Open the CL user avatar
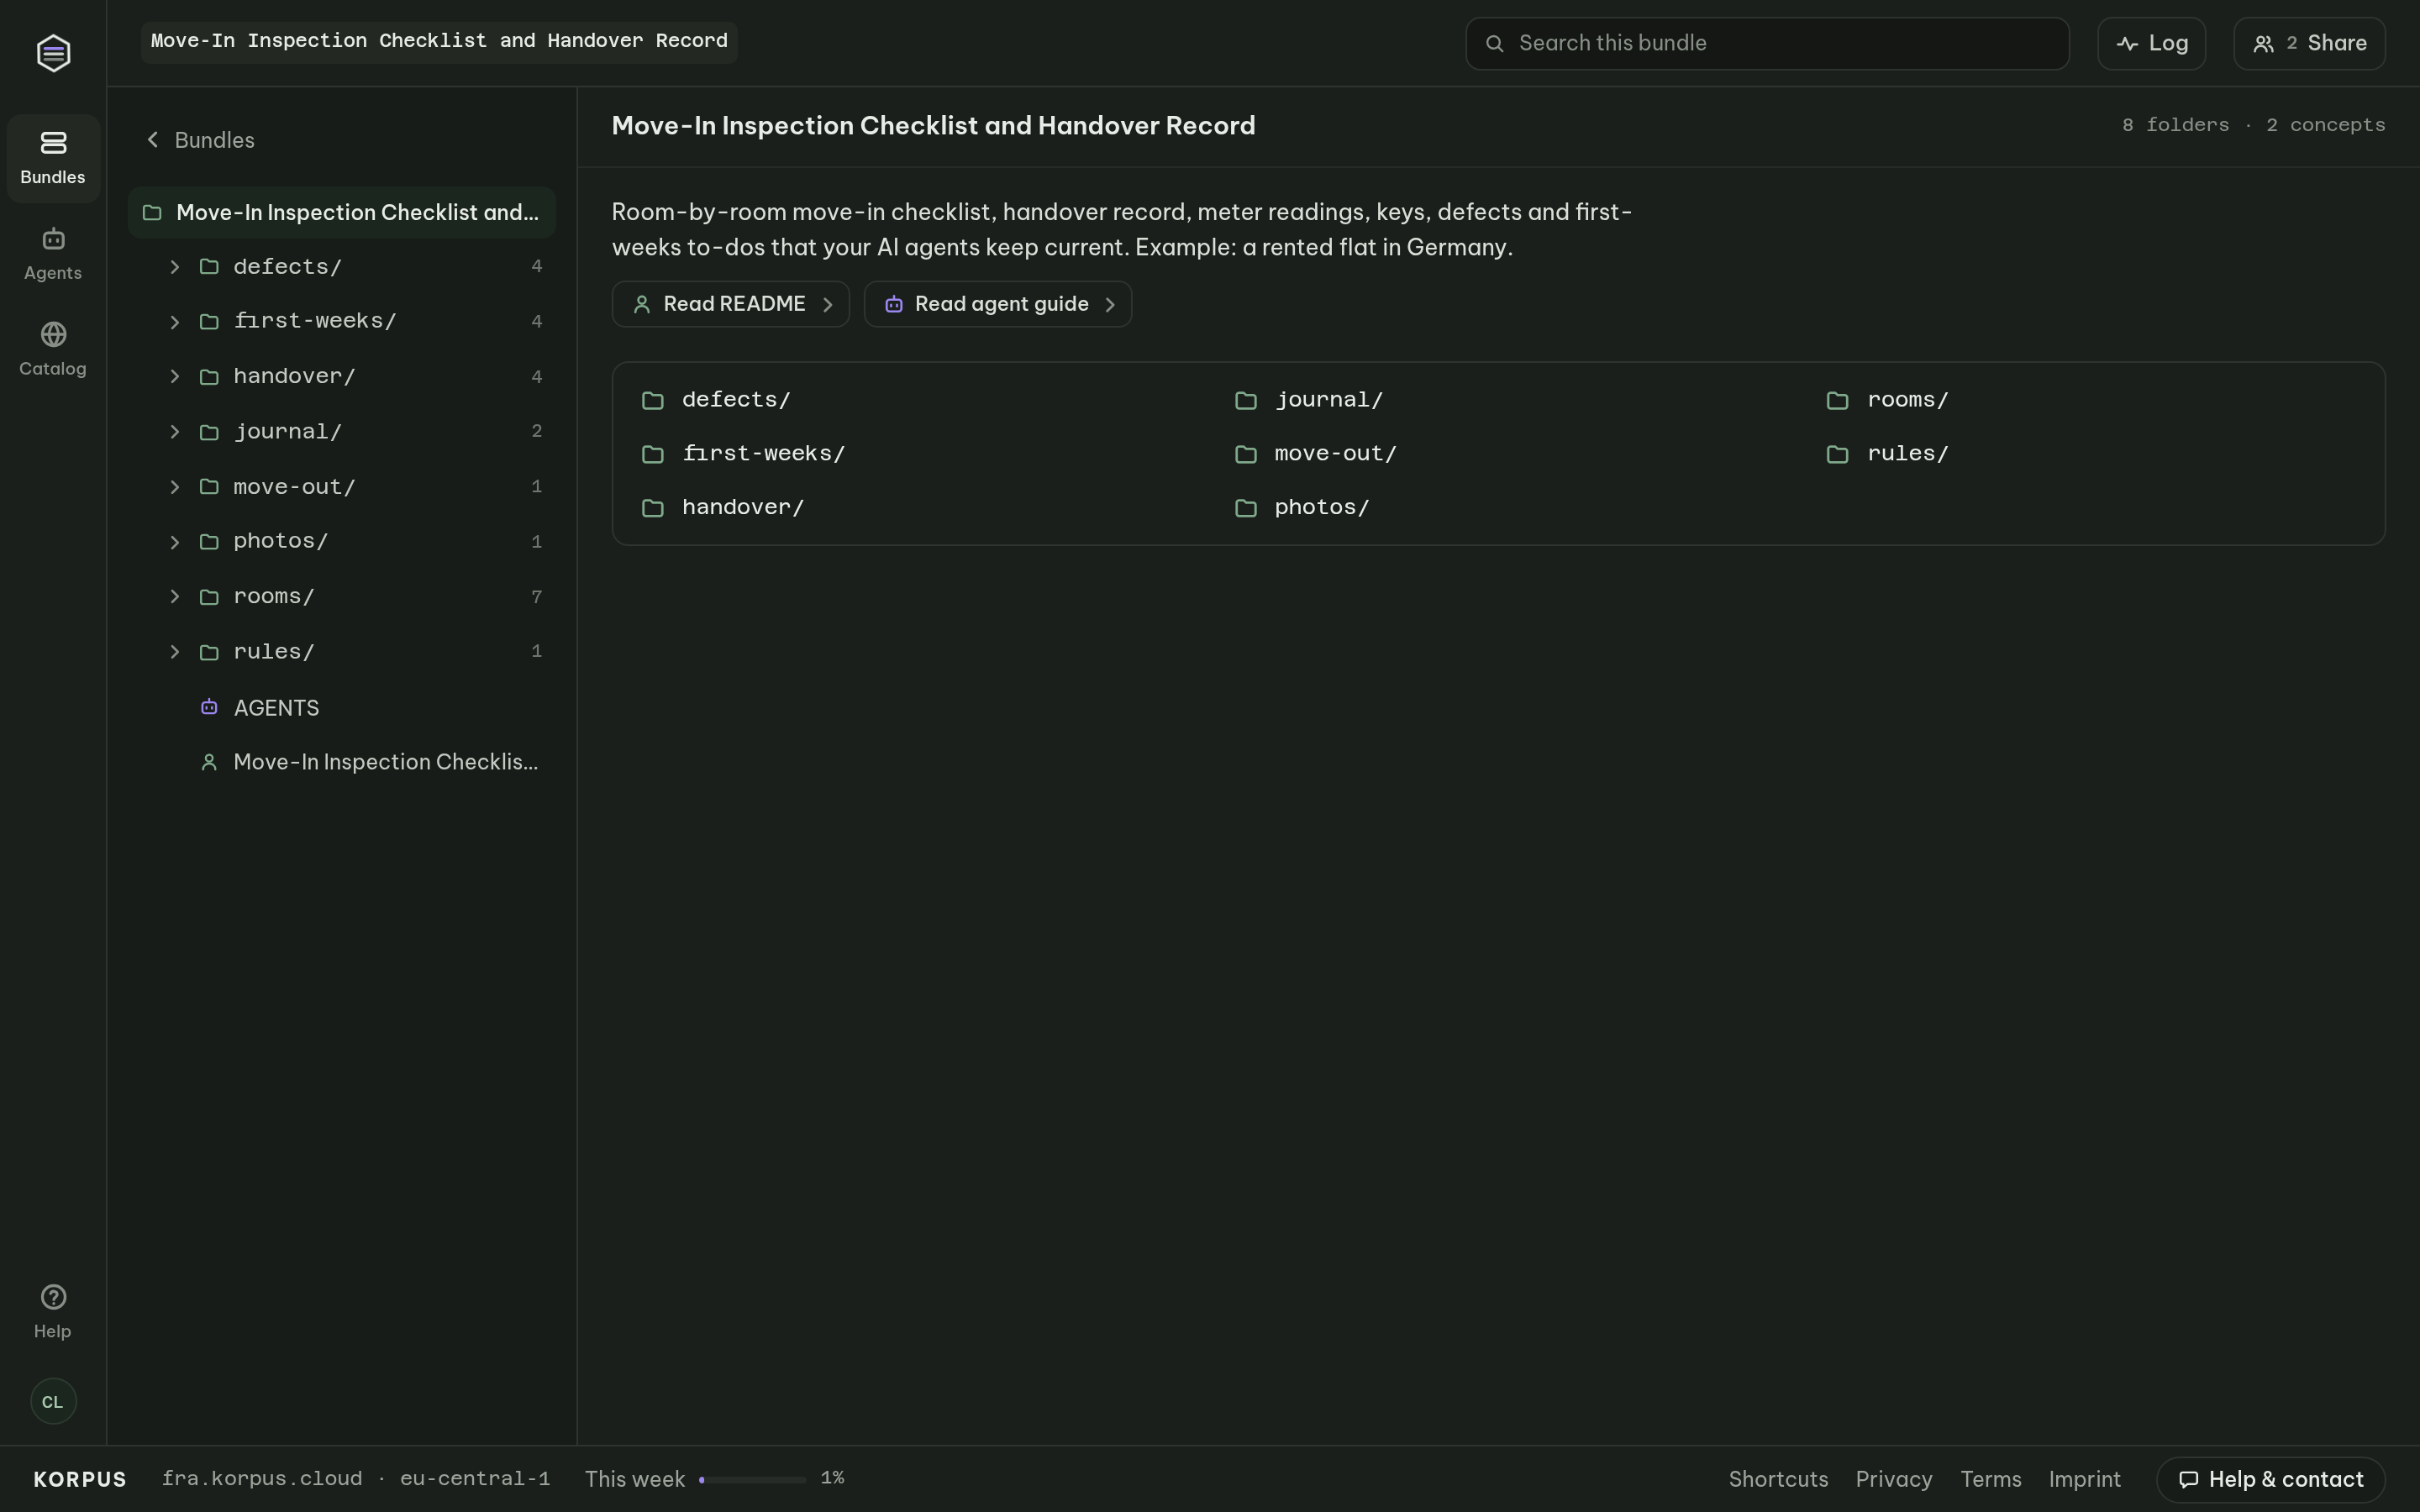 (53, 1401)
